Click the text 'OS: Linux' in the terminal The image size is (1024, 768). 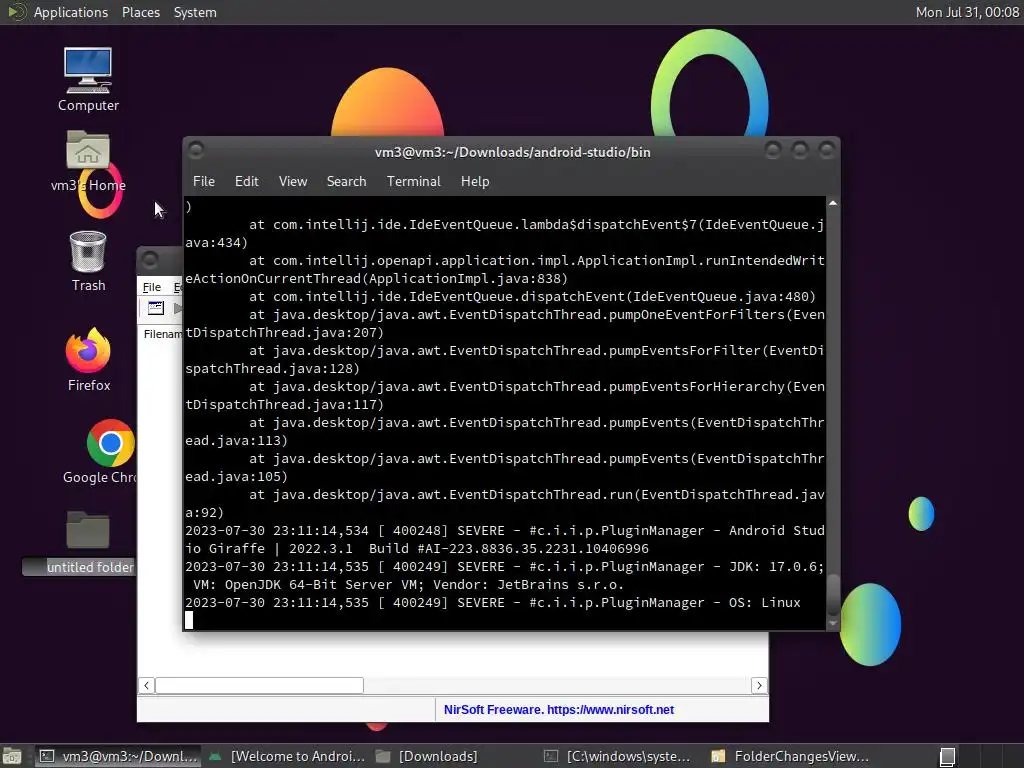(764, 603)
